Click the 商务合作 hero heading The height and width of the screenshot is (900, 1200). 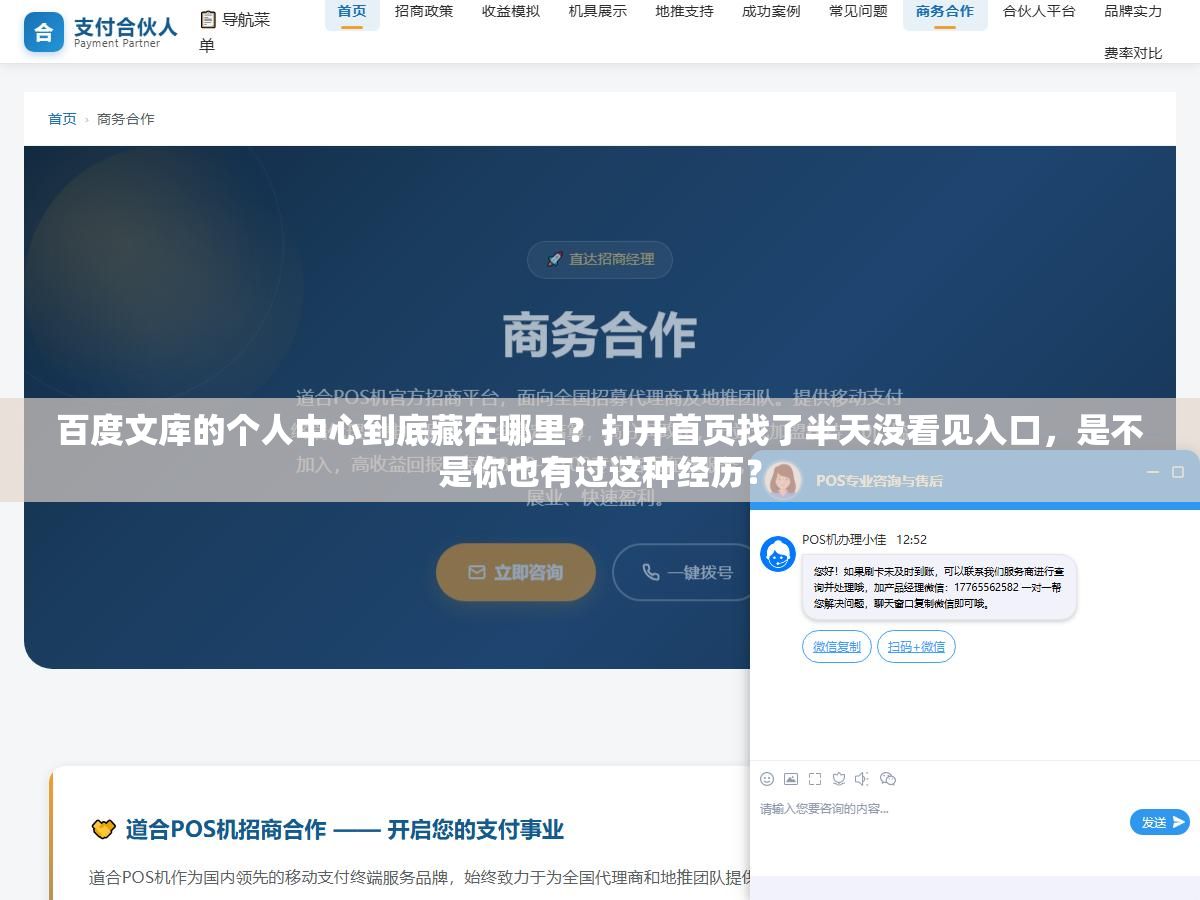tap(600, 335)
